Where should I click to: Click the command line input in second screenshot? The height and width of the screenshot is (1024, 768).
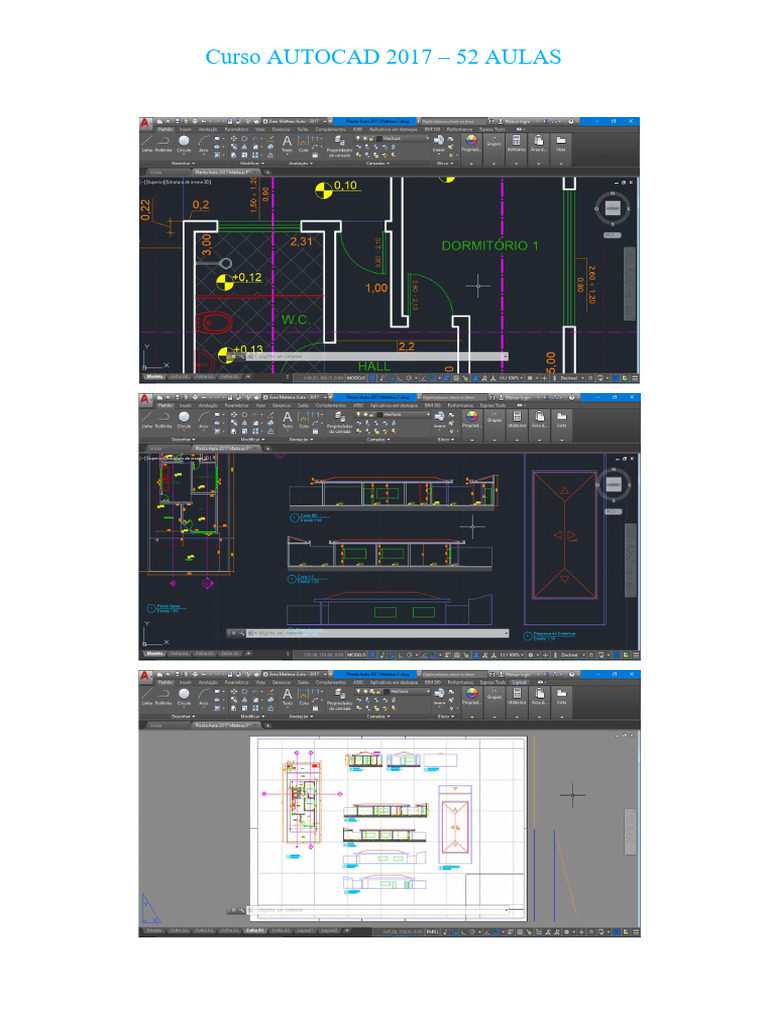377,633
